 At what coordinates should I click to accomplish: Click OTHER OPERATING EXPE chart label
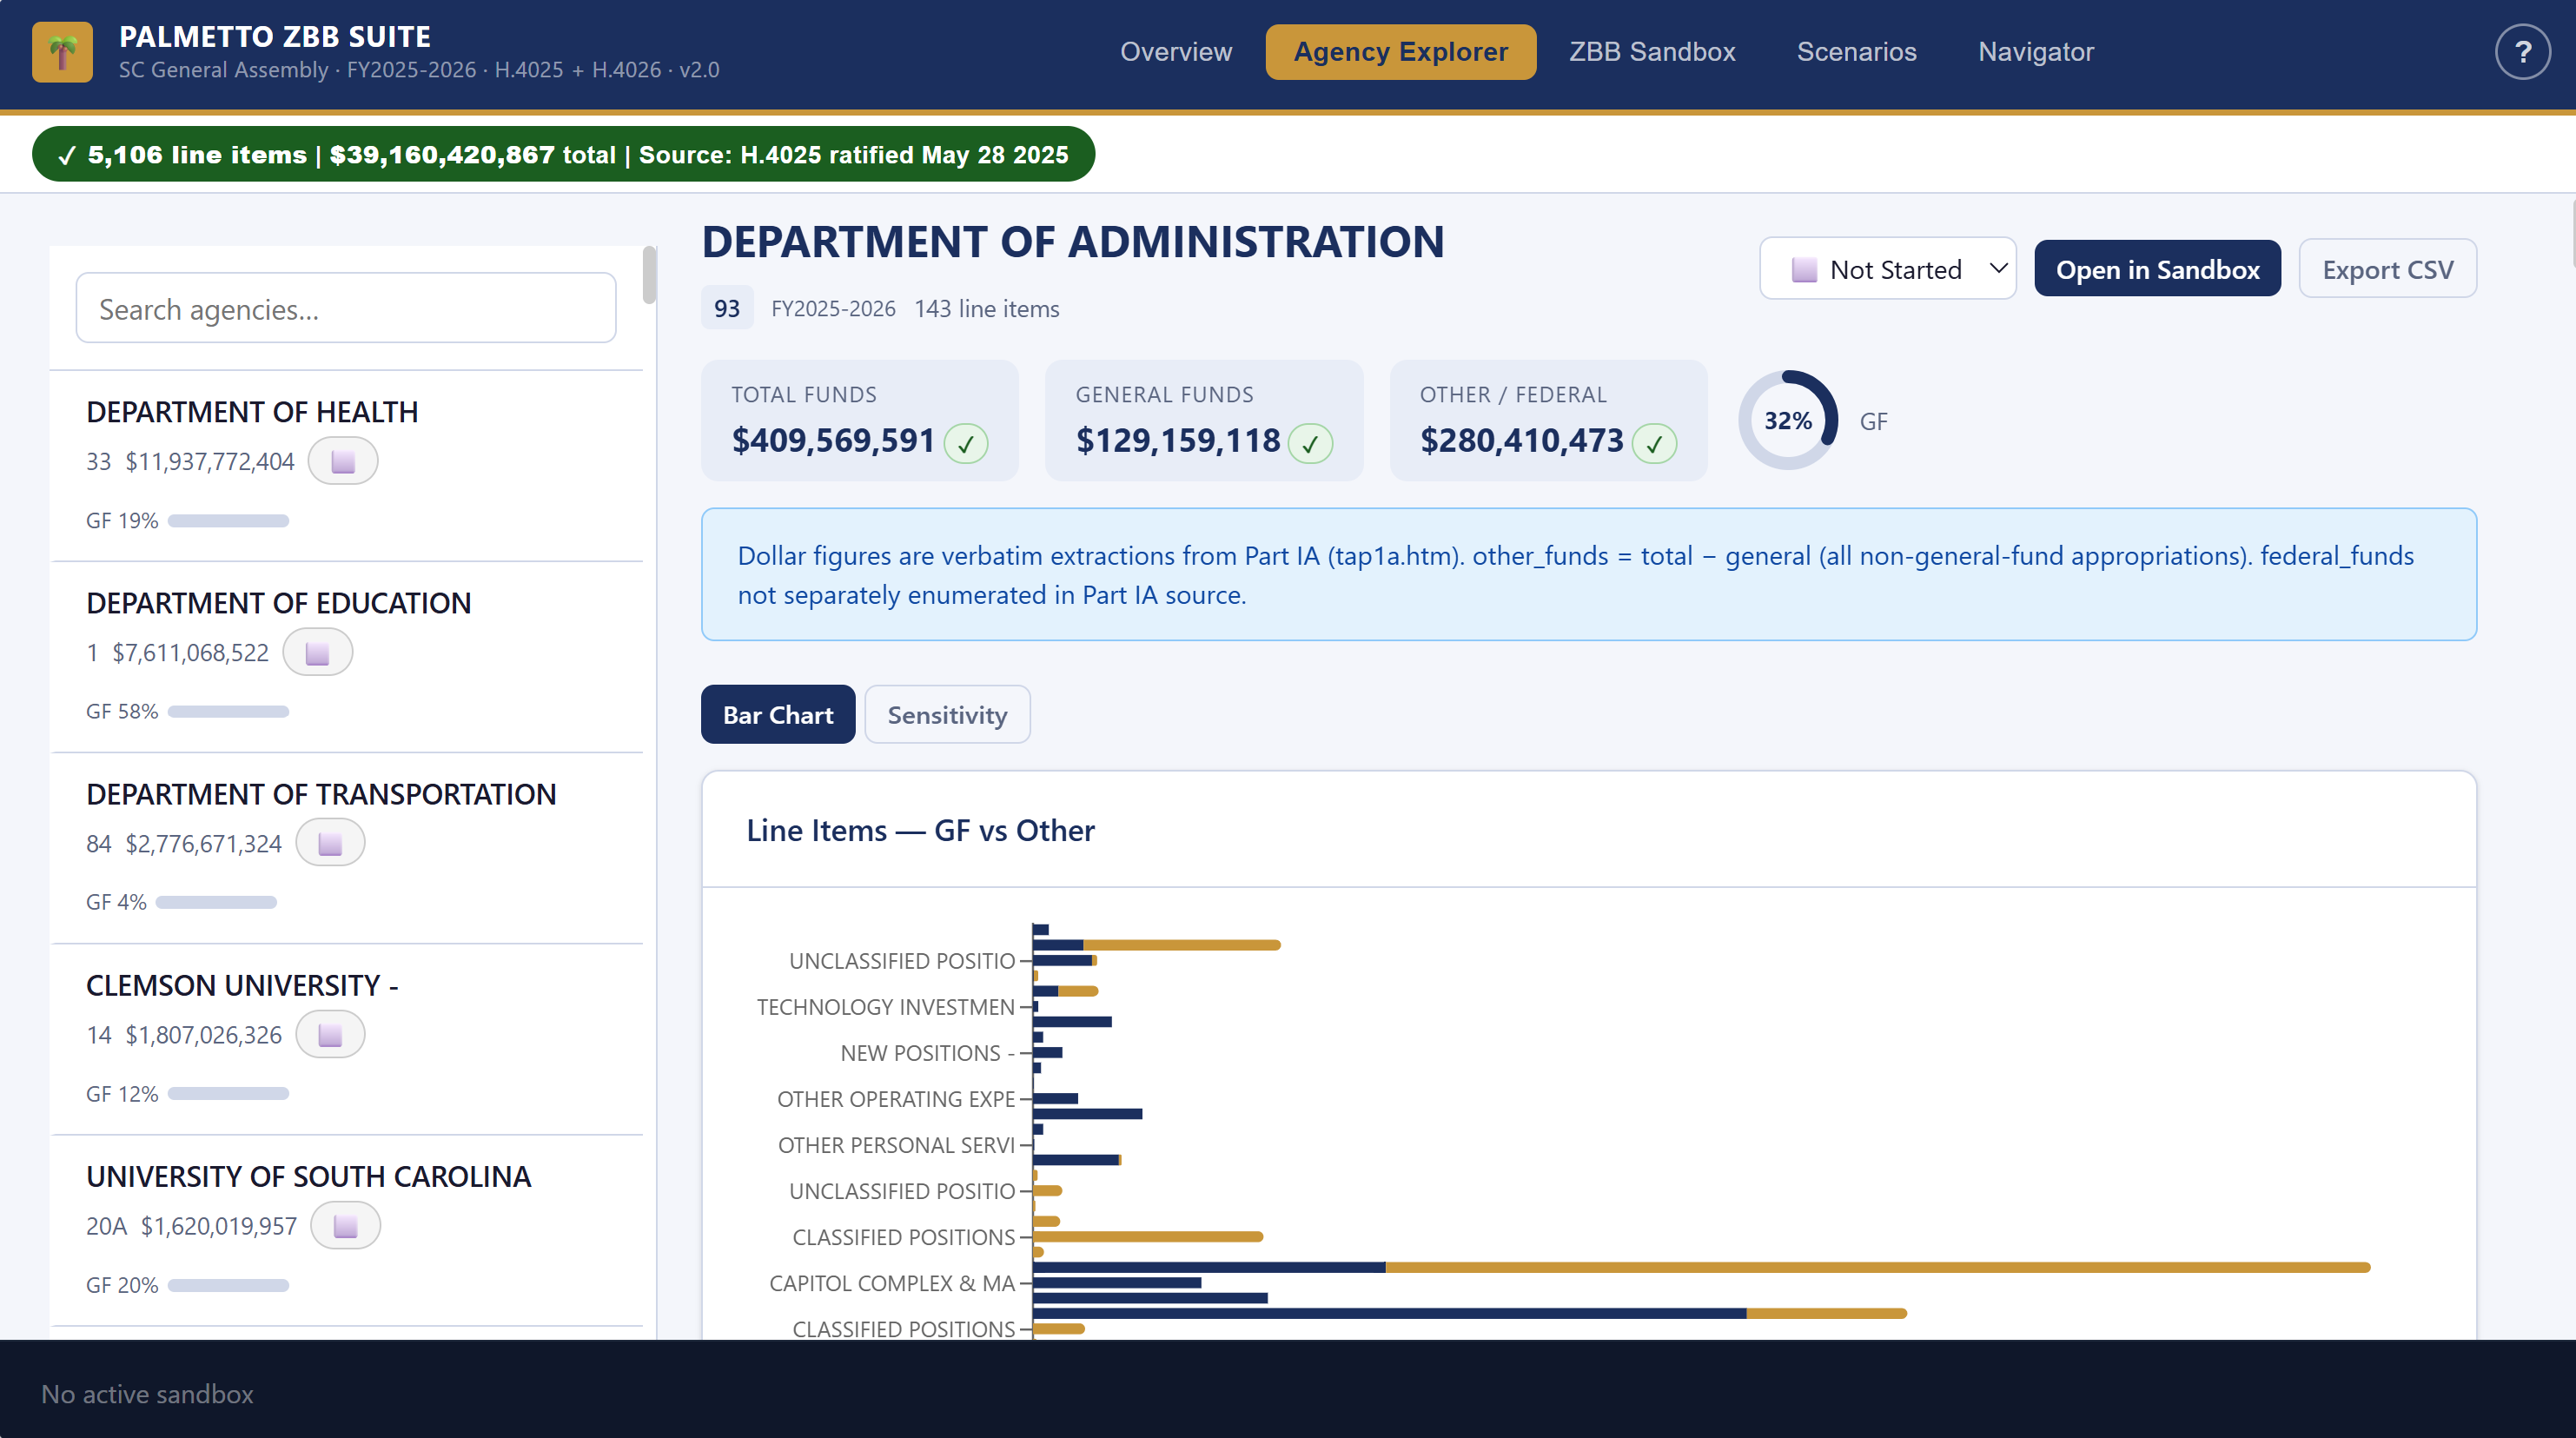896,1099
